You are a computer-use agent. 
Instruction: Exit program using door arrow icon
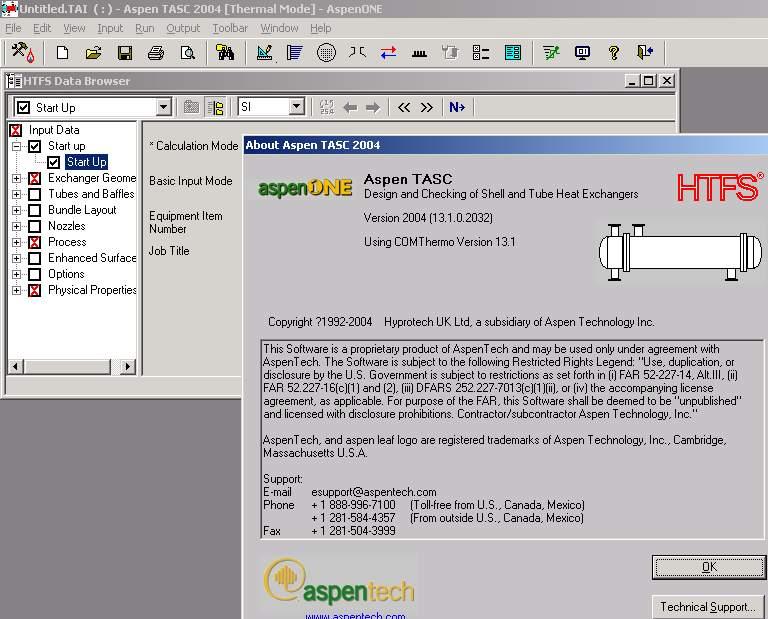pos(645,52)
